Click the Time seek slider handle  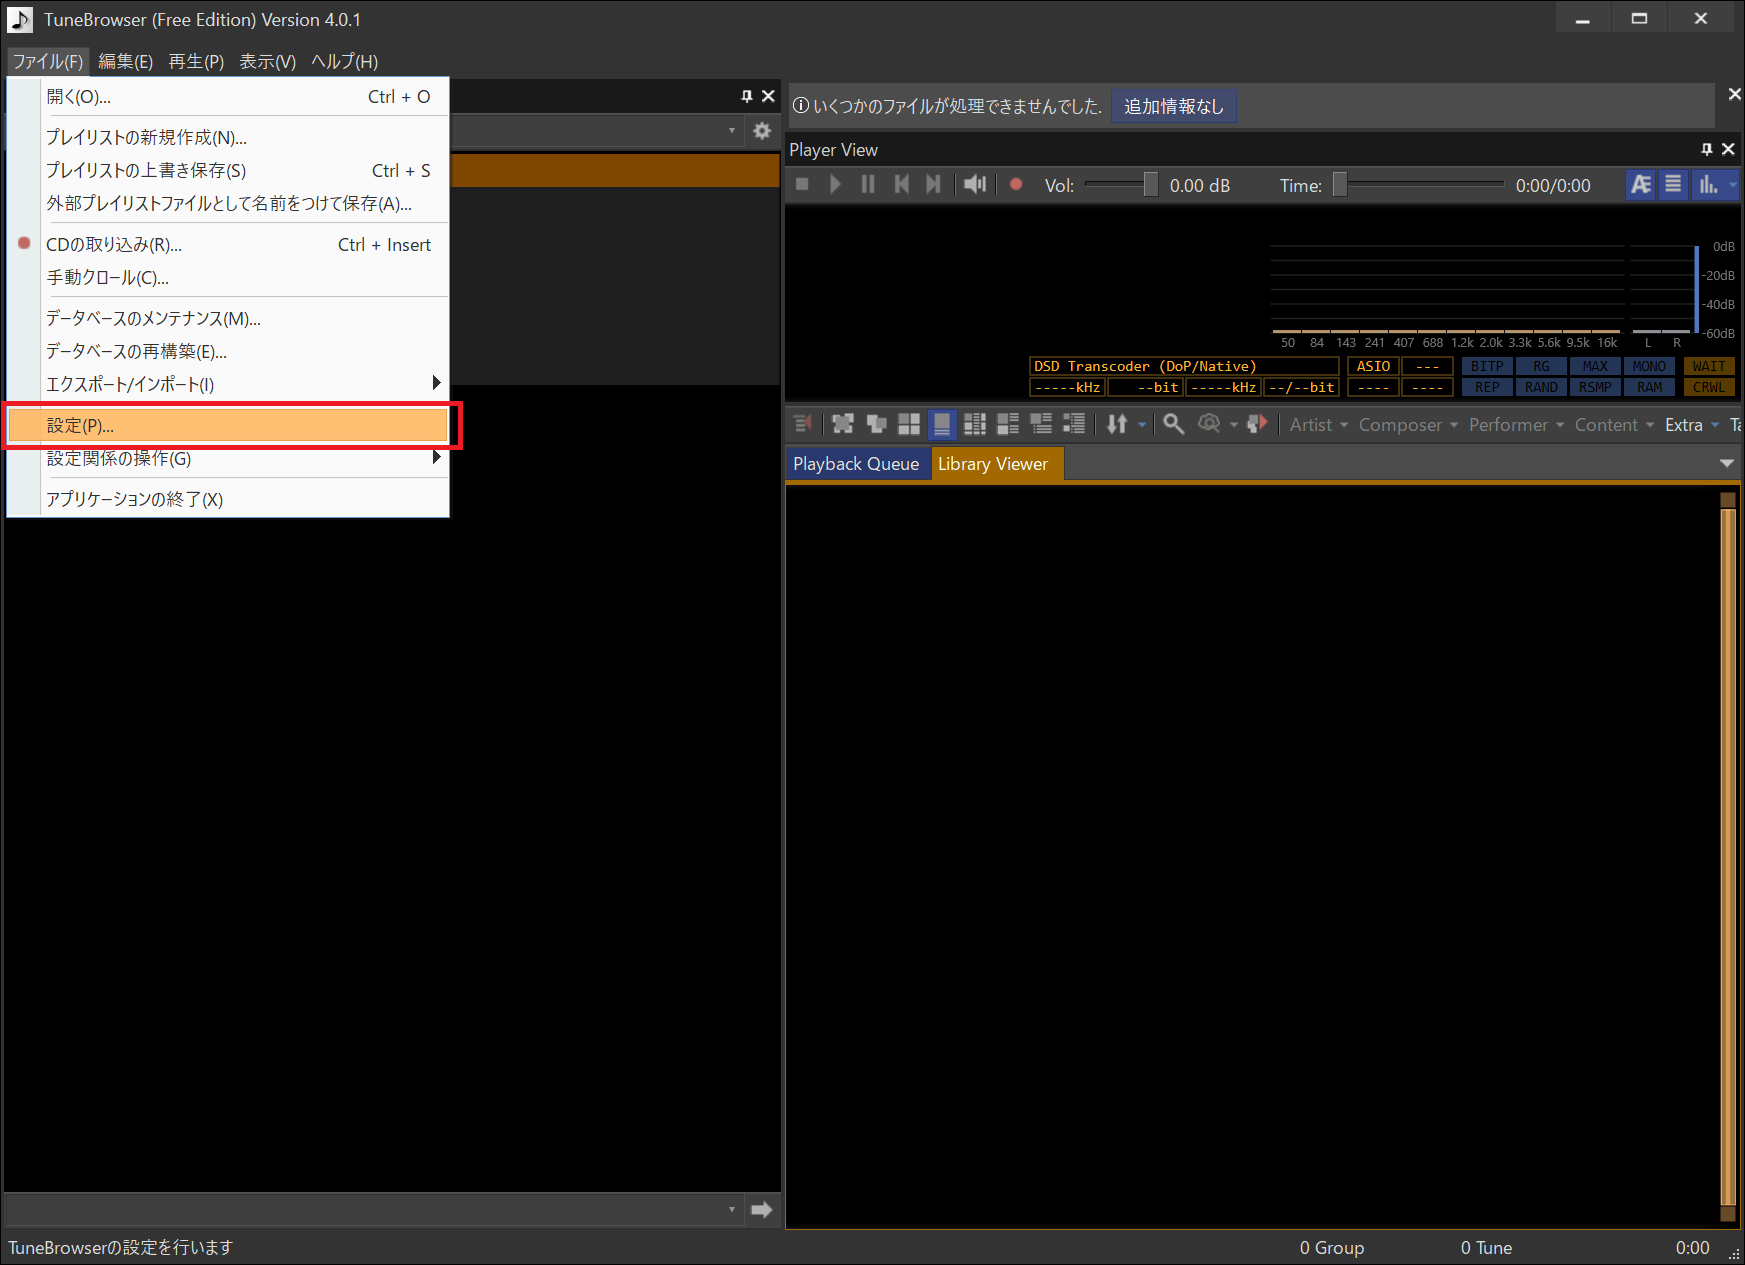coord(1340,184)
